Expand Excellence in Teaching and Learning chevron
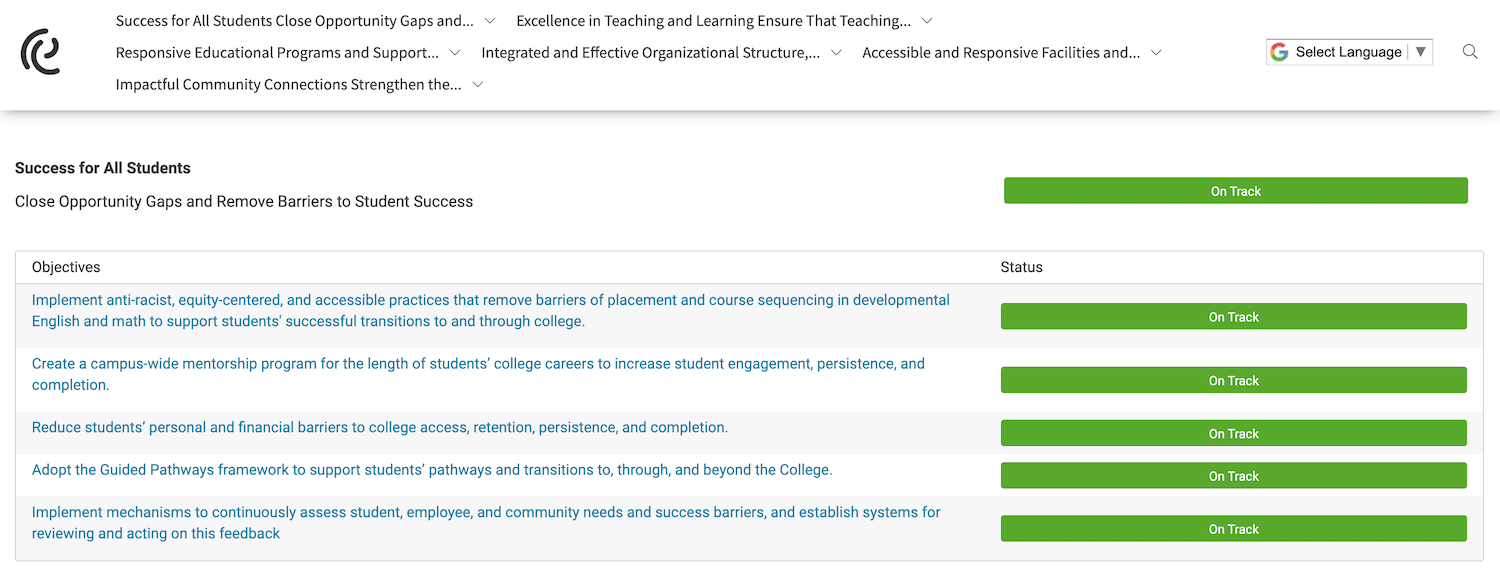Screen dimensions: 1500x573 [927, 21]
